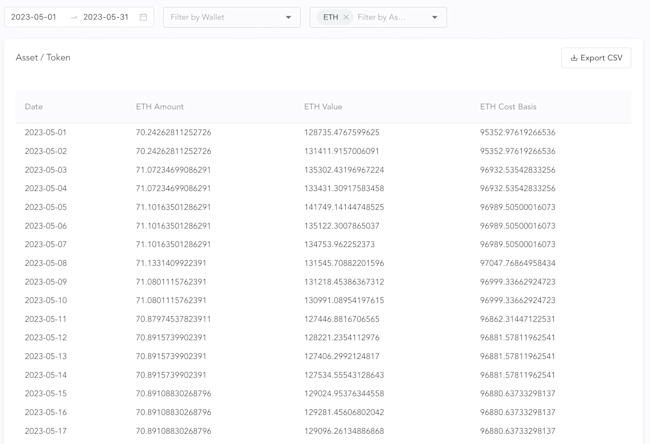This screenshot has height=444, width=650.
Task: Click ETH value 127406.2992124817
Action: [x=342, y=356]
